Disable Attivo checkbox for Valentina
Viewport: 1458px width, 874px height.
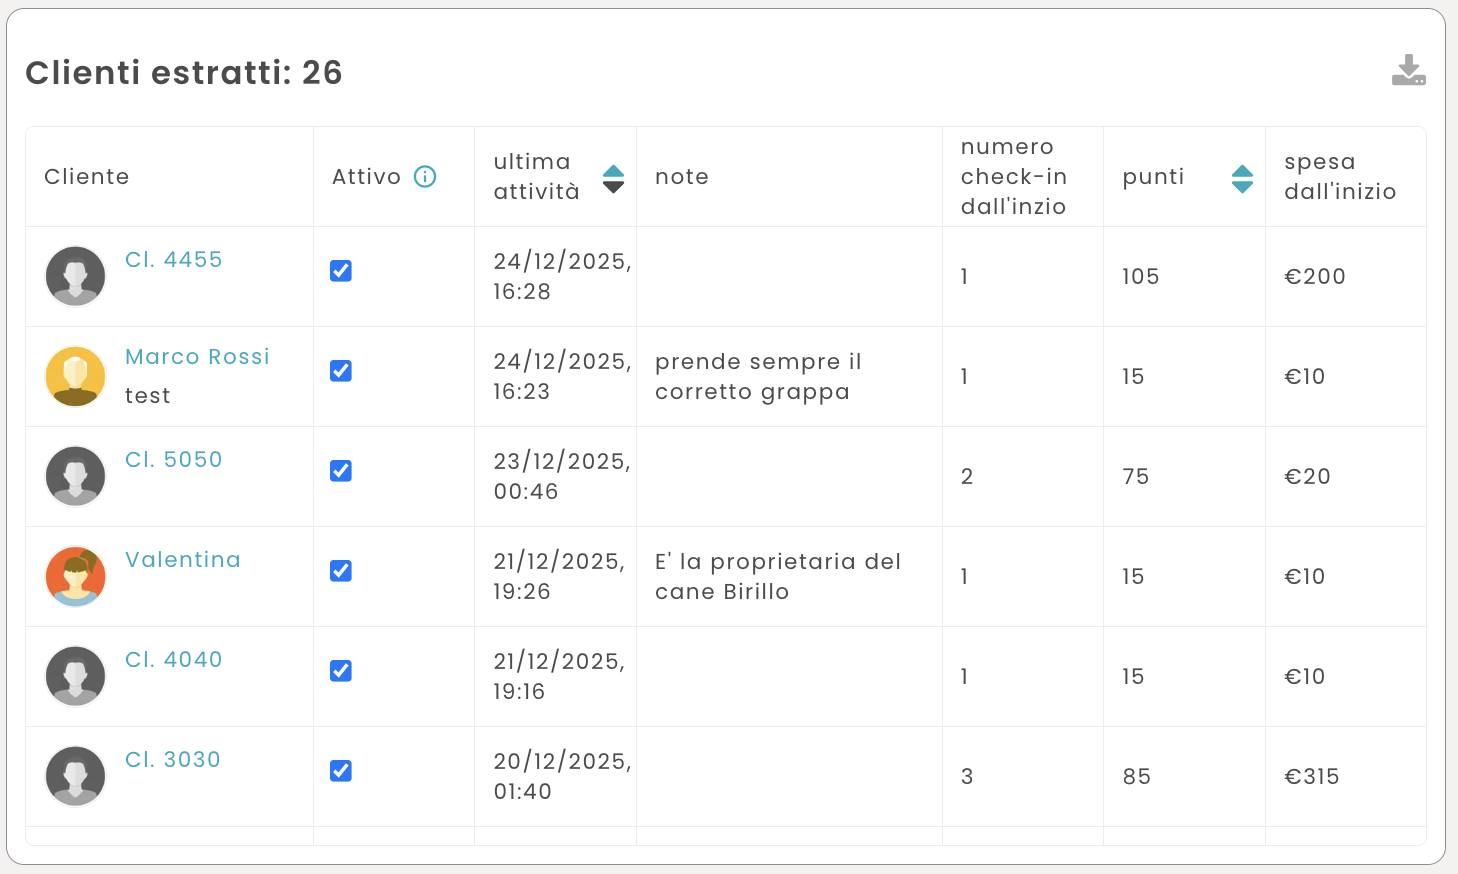point(341,571)
